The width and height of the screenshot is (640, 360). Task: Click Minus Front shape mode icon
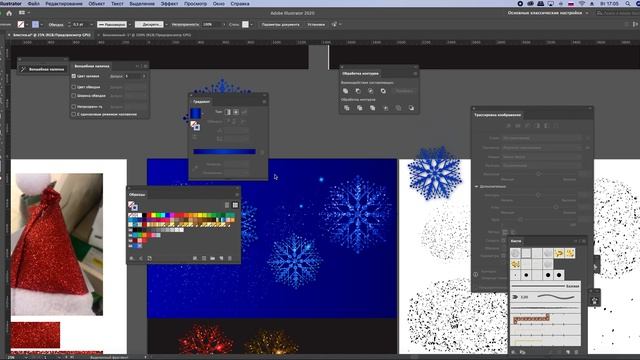click(x=358, y=91)
